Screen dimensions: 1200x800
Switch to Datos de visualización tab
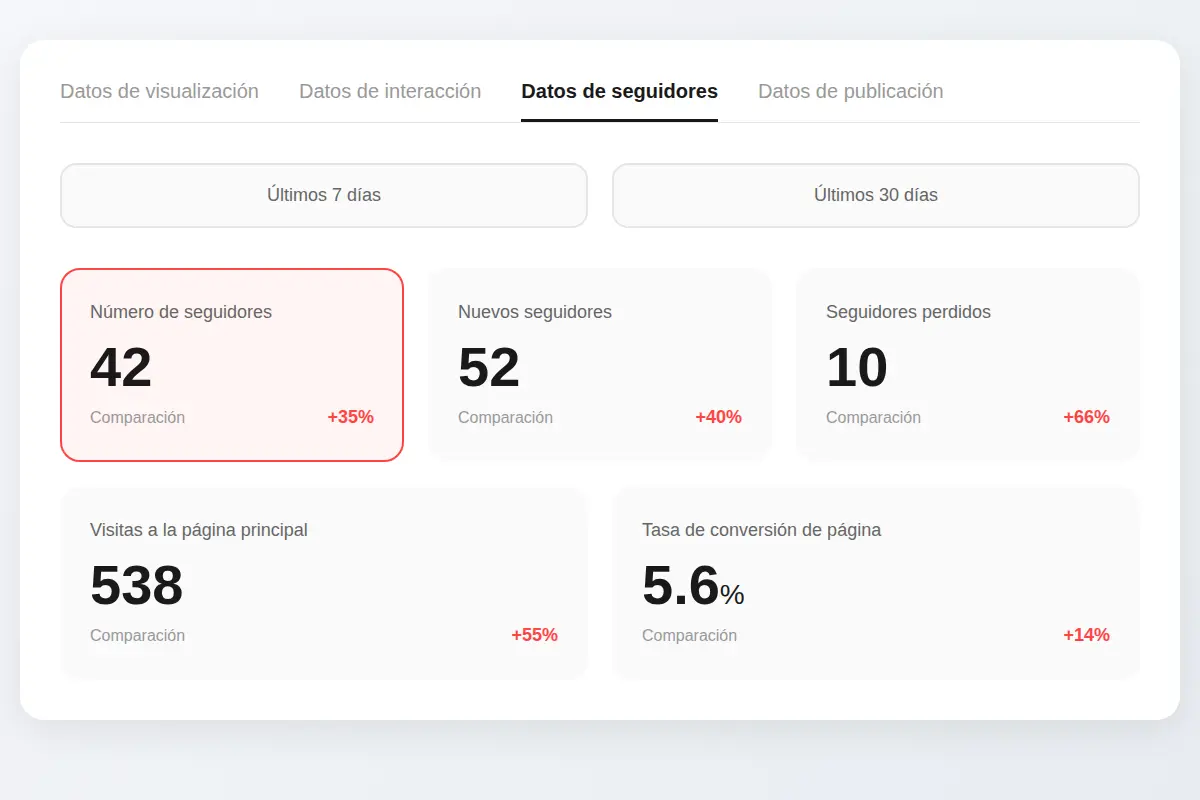pos(159,91)
